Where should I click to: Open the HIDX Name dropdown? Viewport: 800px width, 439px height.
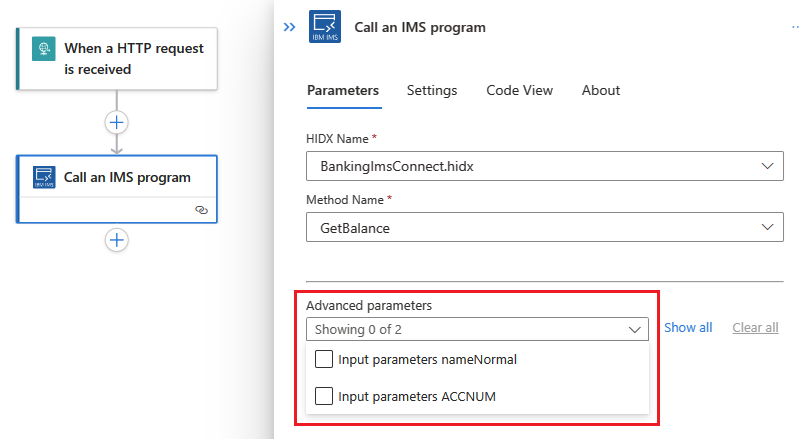click(x=544, y=166)
